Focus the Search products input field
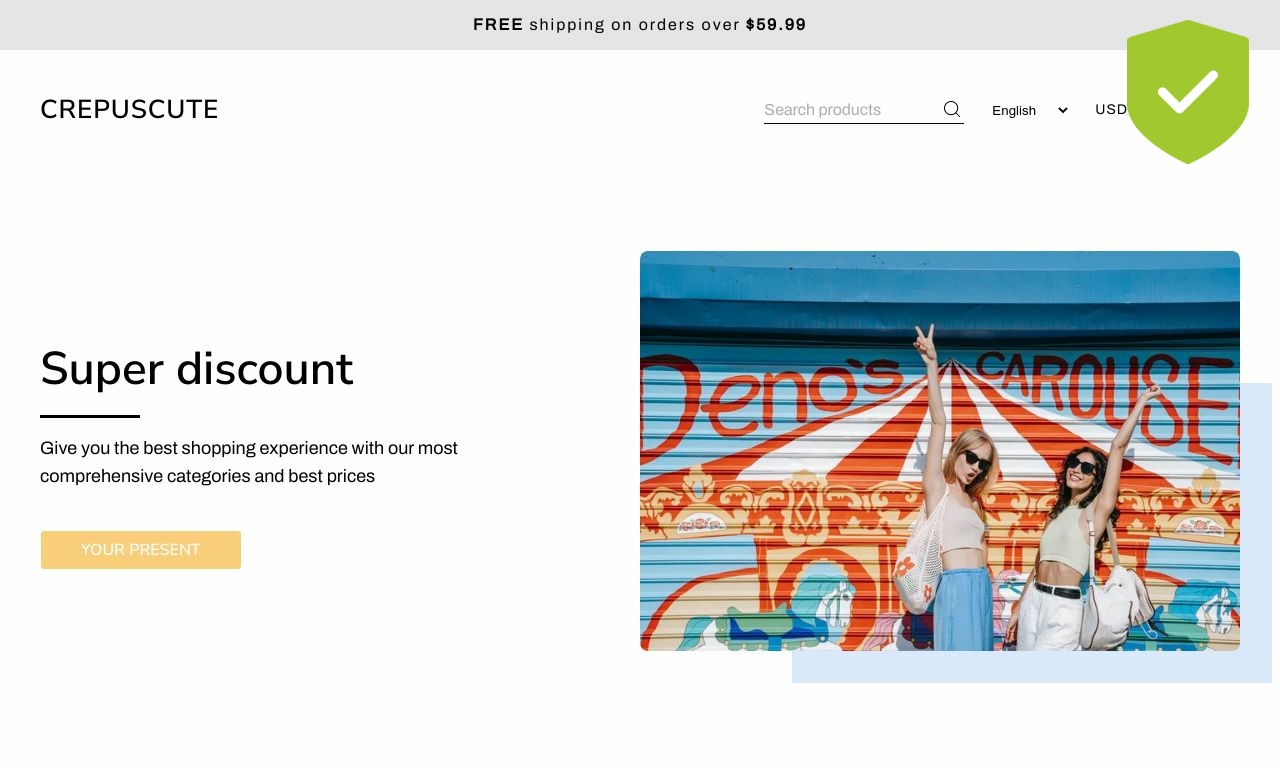The width and height of the screenshot is (1280, 768). point(851,109)
